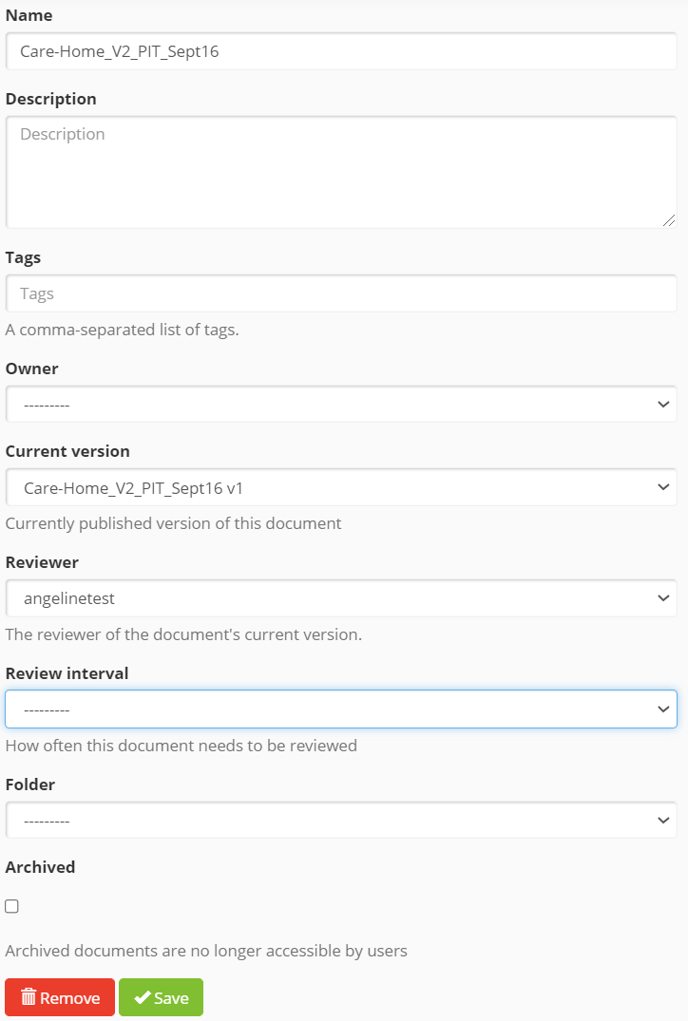Click the Reviewer field label
Screen dimensions: 688x1021
coord(42,562)
